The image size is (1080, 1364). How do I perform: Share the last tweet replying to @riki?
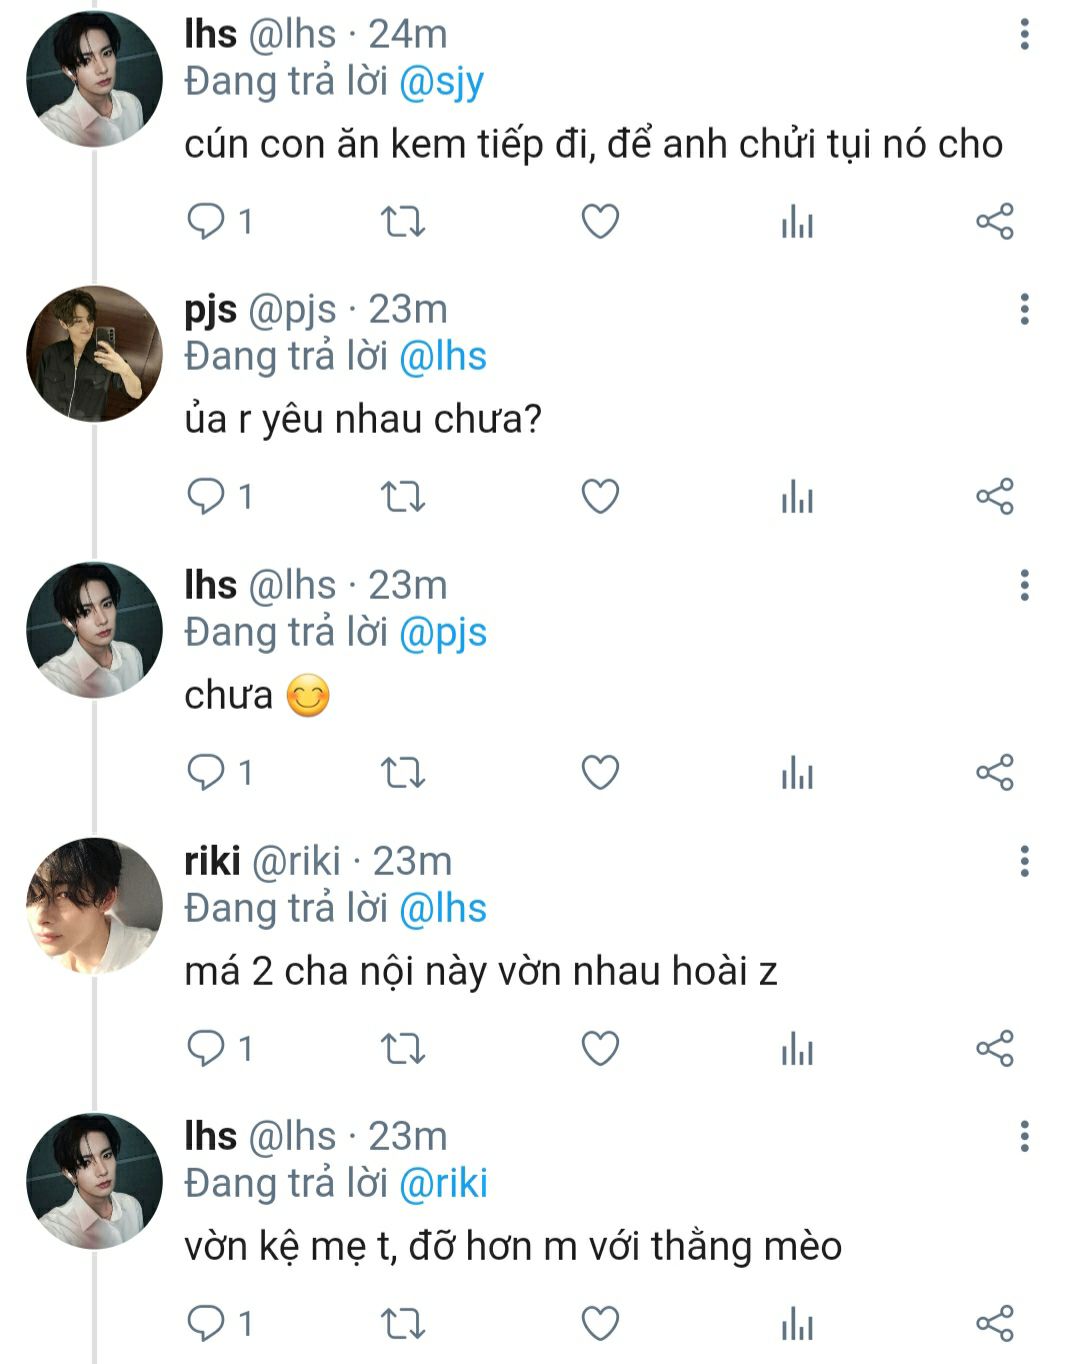tap(994, 1324)
